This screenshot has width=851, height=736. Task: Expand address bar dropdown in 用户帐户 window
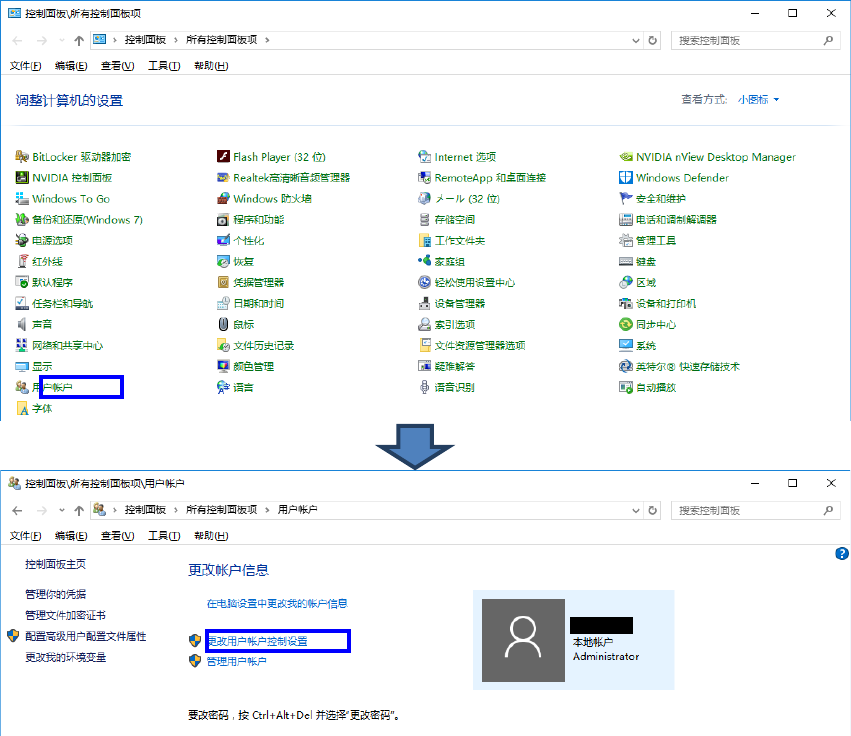(636, 510)
